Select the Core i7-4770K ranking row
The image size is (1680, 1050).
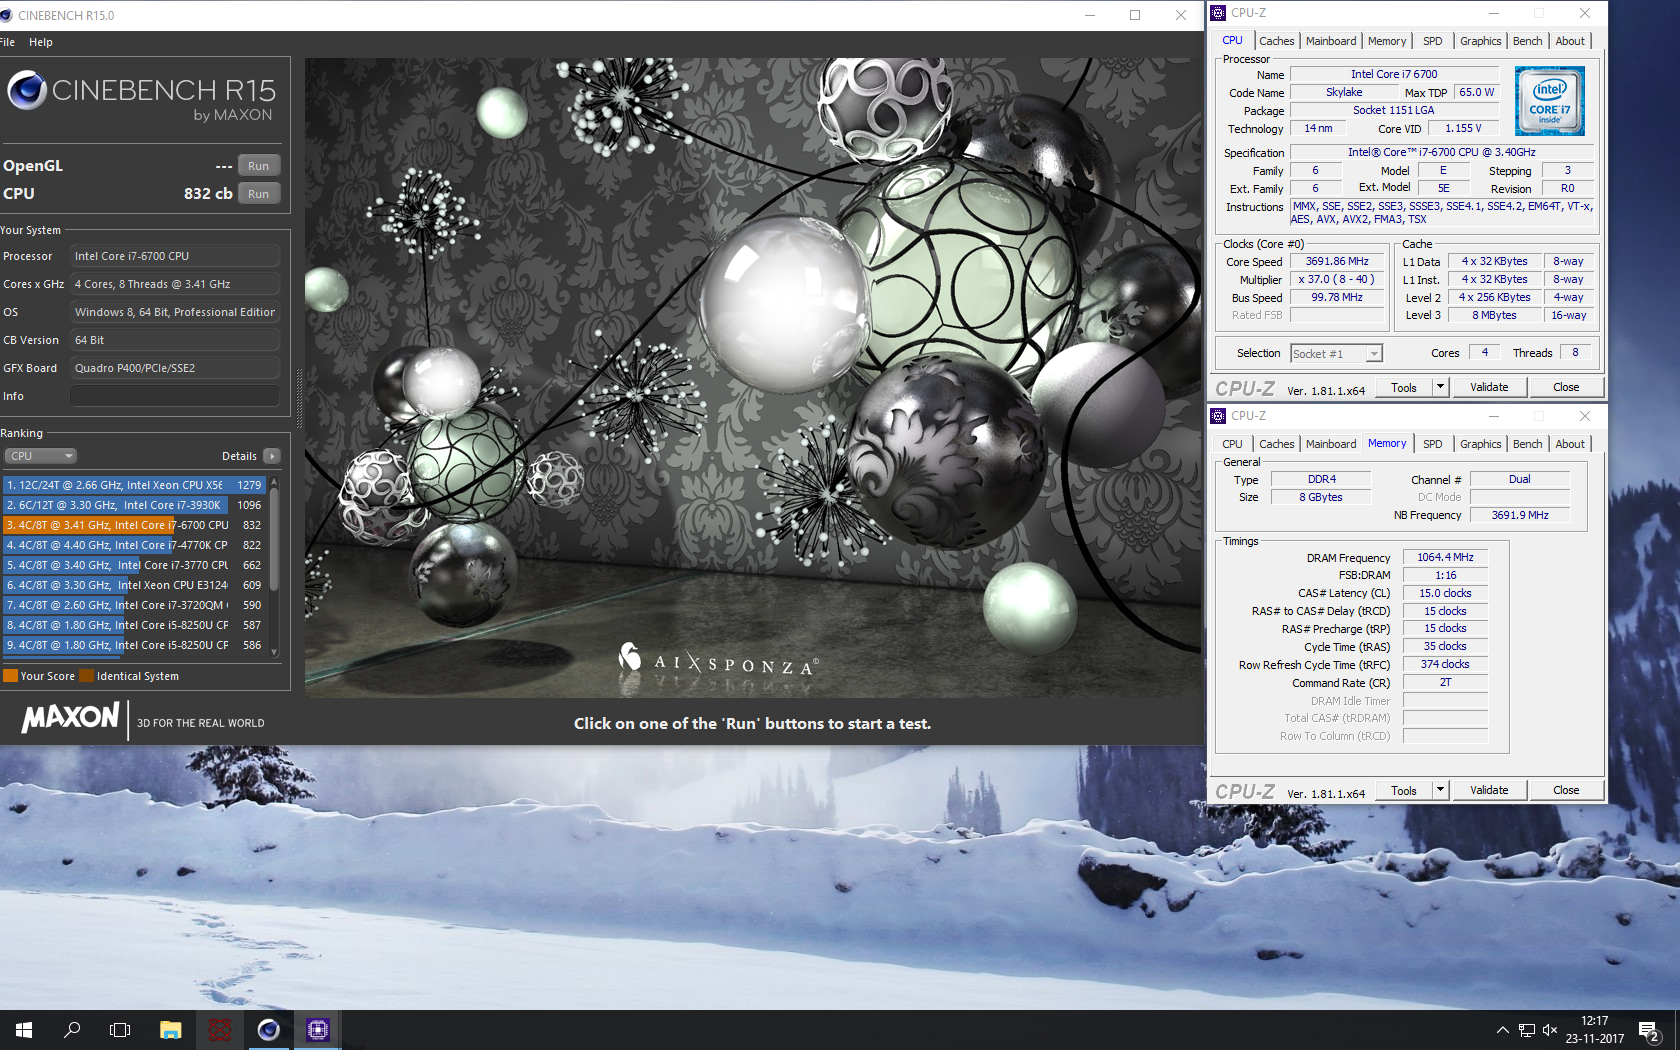(x=134, y=545)
